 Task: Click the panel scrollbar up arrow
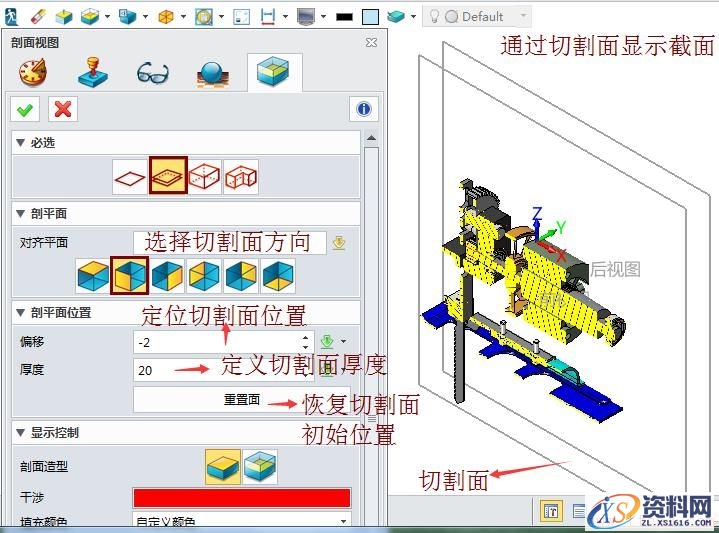coord(371,138)
